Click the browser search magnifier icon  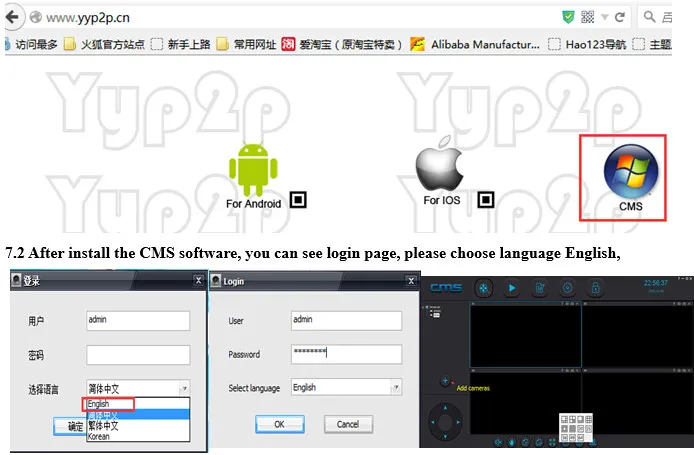[649, 17]
